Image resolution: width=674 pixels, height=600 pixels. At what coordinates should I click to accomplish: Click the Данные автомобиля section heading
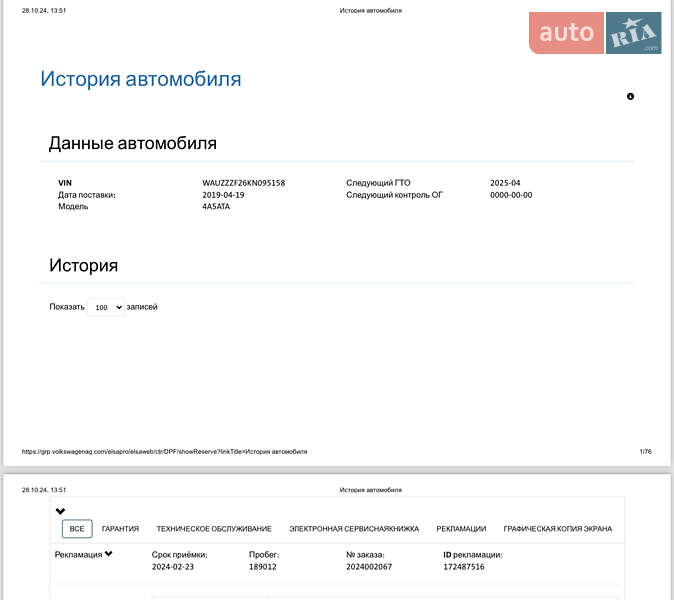coord(133,143)
